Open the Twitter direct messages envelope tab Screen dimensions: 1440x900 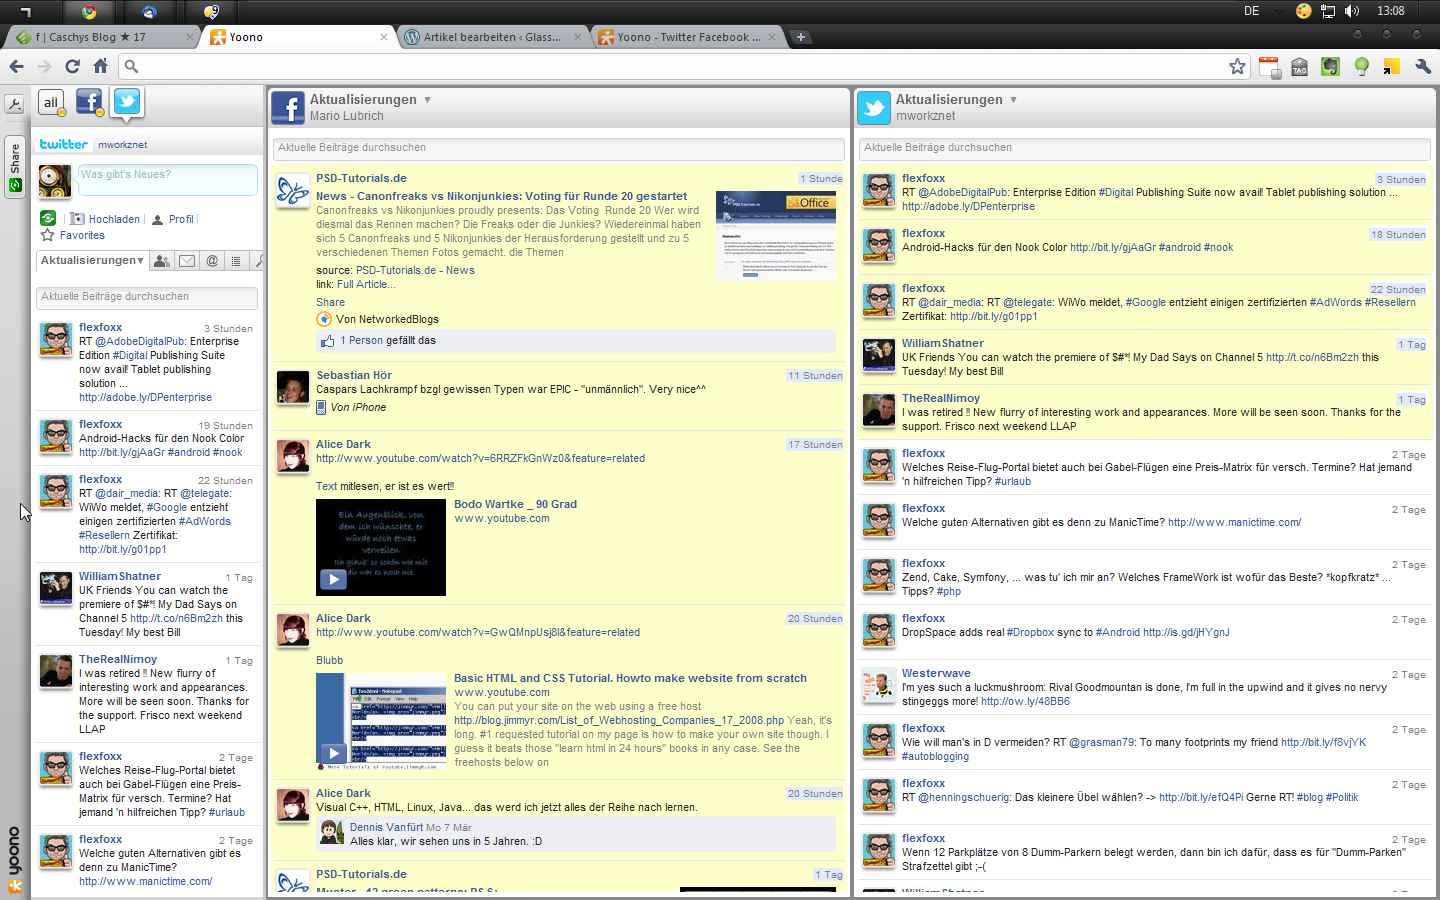click(x=187, y=261)
